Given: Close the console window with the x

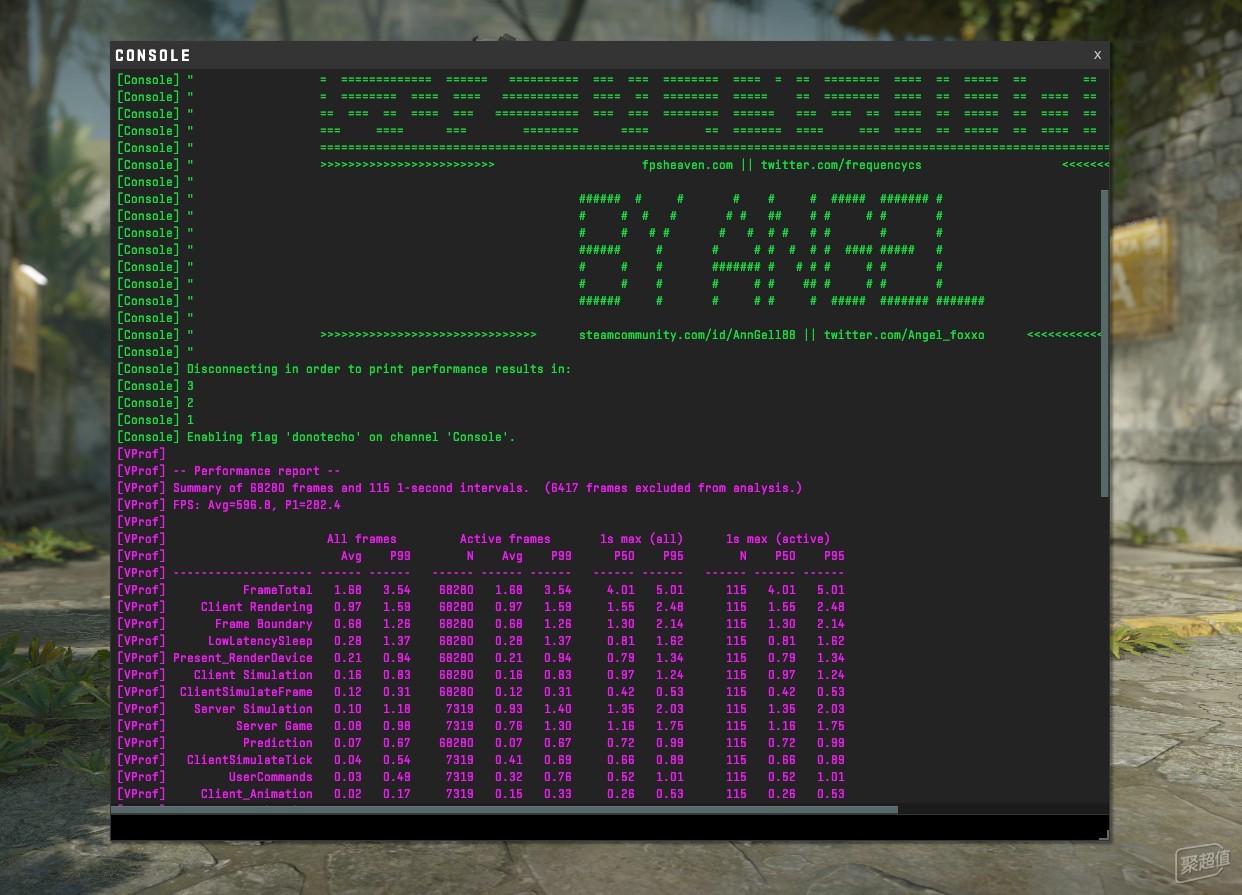Looking at the screenshot, I should [x=1097, y=55].
